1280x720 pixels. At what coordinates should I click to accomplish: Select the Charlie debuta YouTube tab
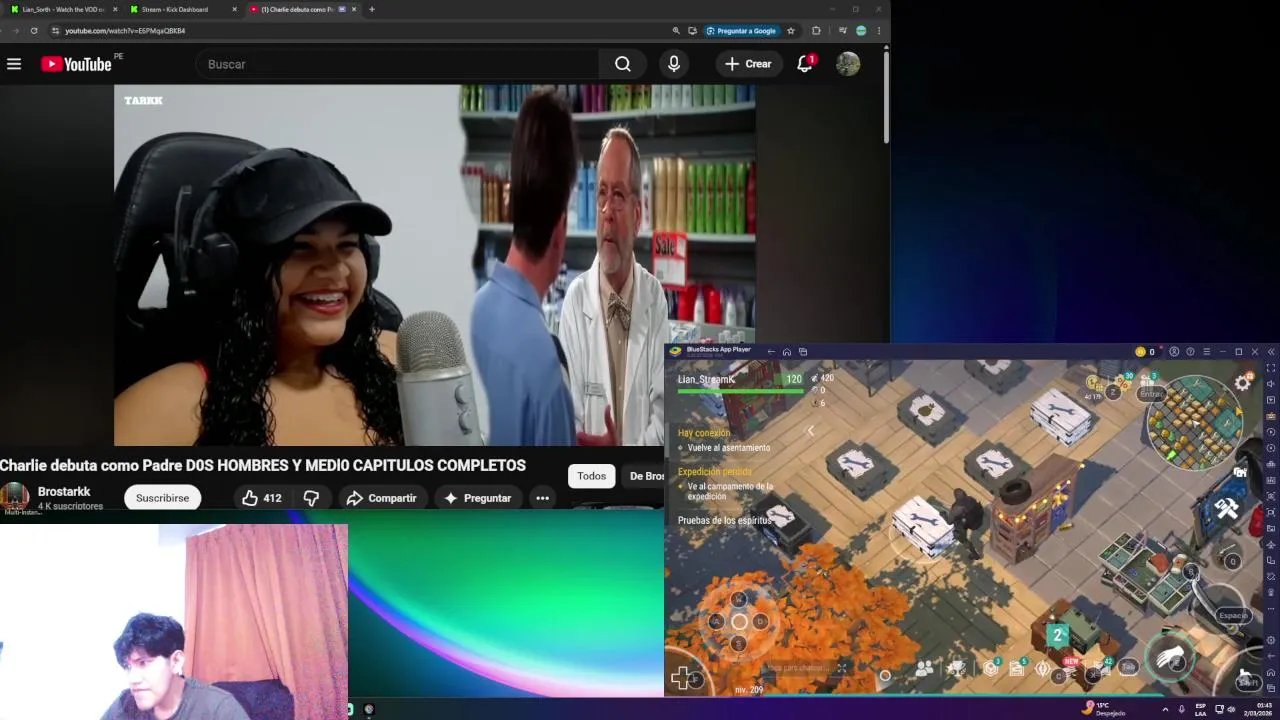302,9
